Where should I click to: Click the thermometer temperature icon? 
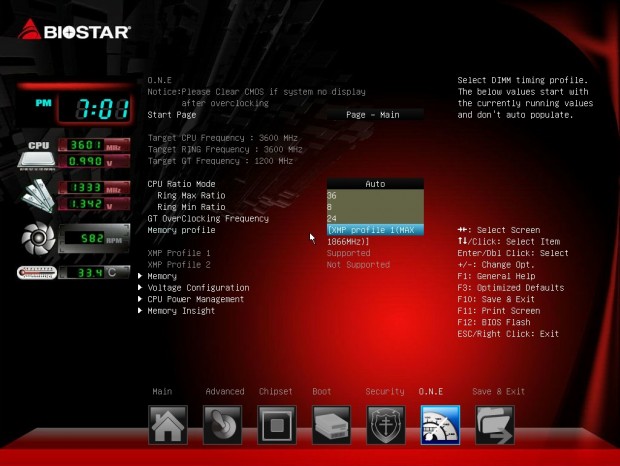pyautogui.click(x=37, y=273)
